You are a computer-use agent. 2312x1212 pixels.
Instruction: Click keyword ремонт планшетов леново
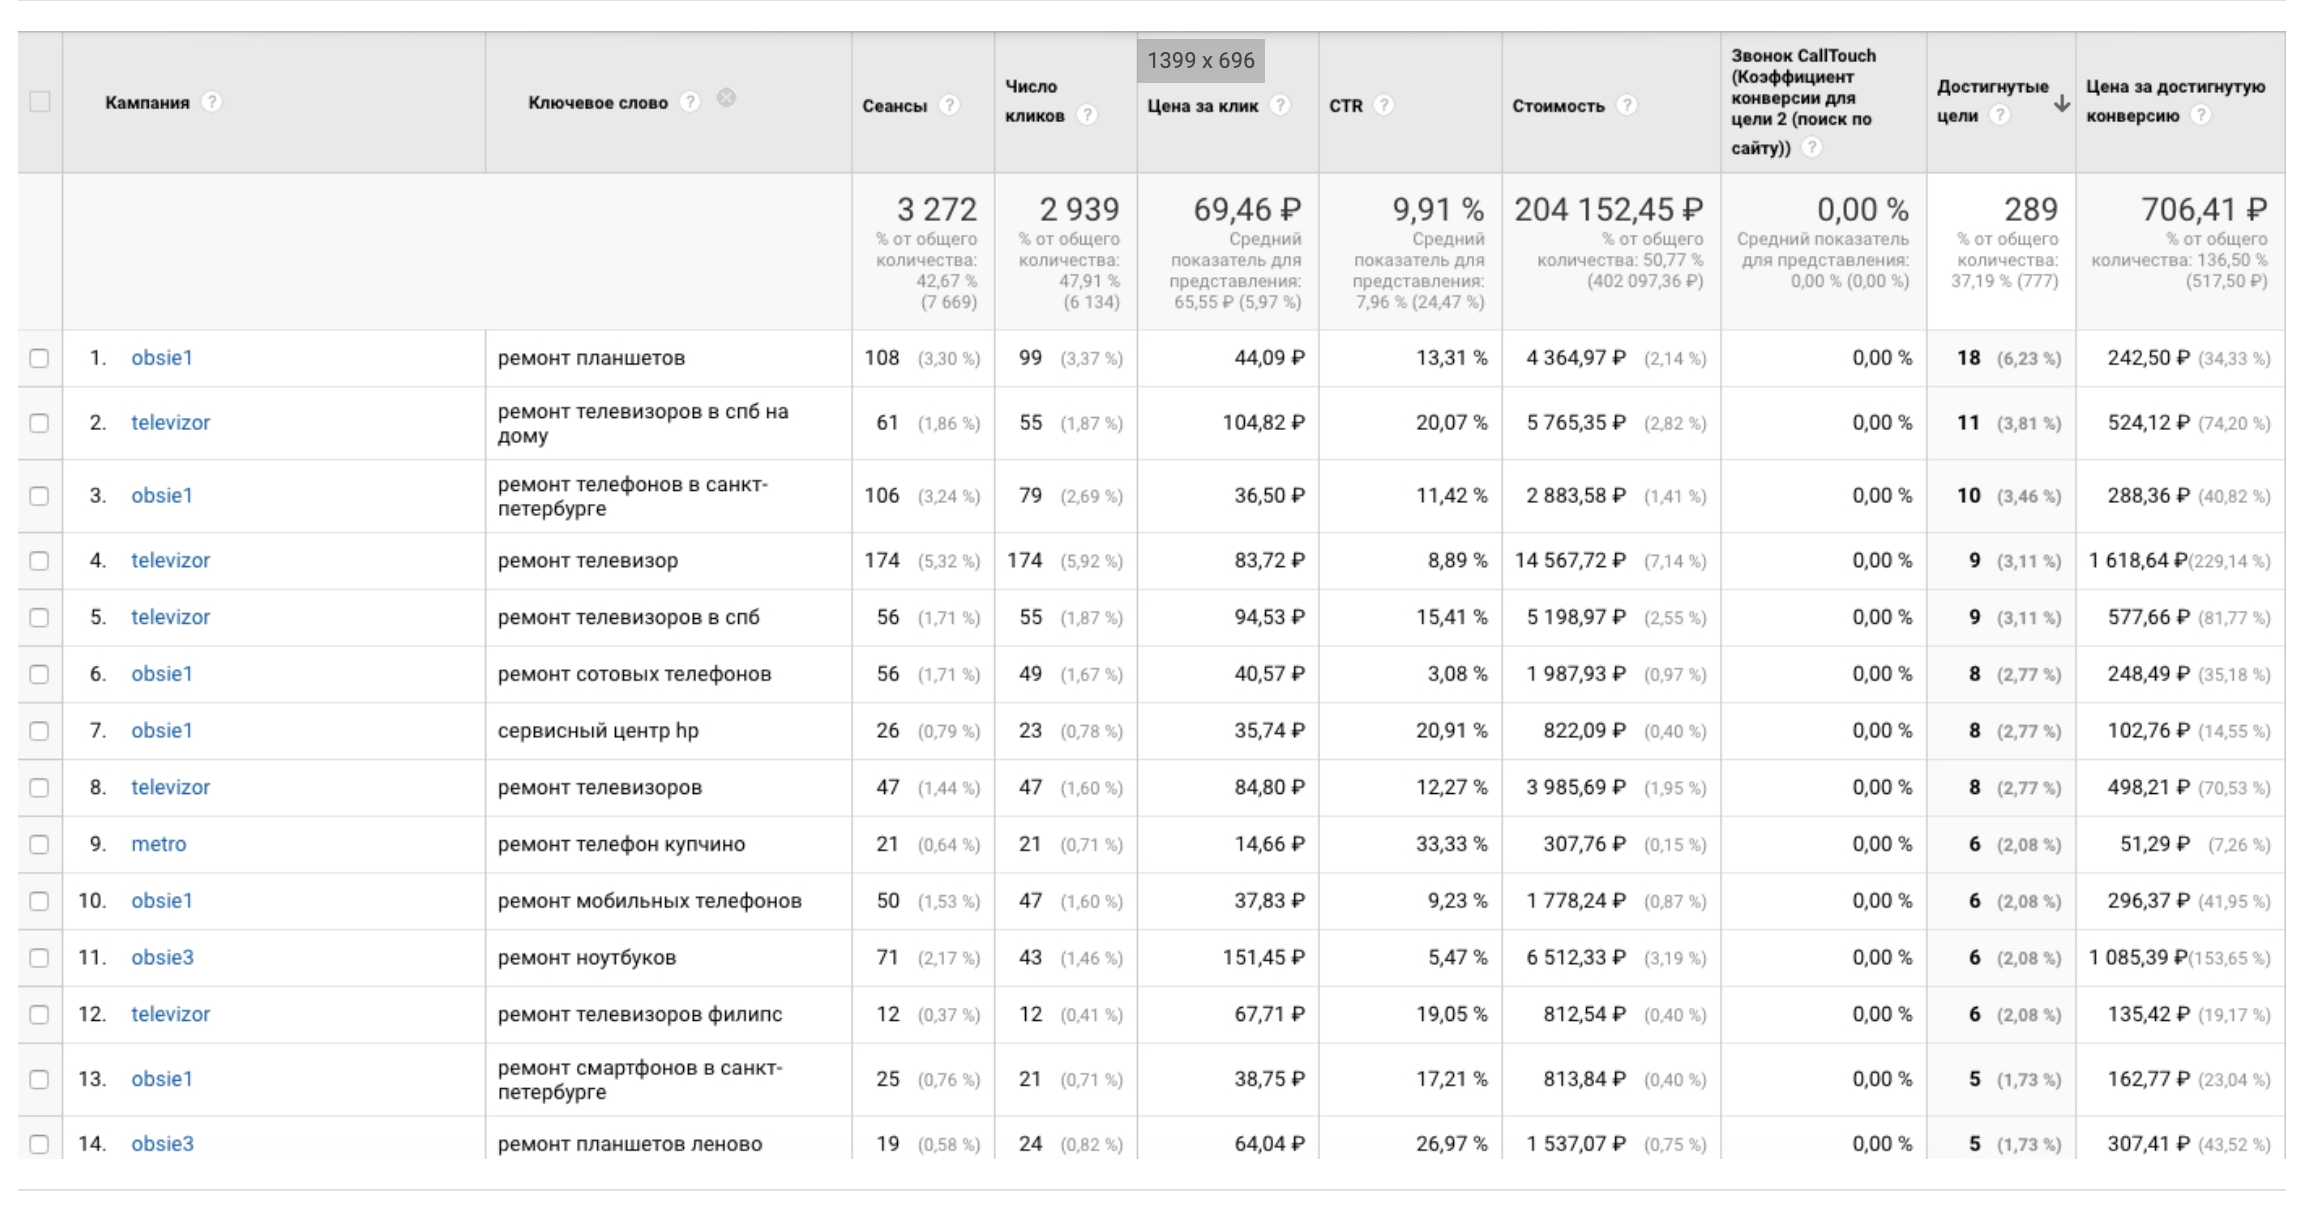tap(630, 1144)
